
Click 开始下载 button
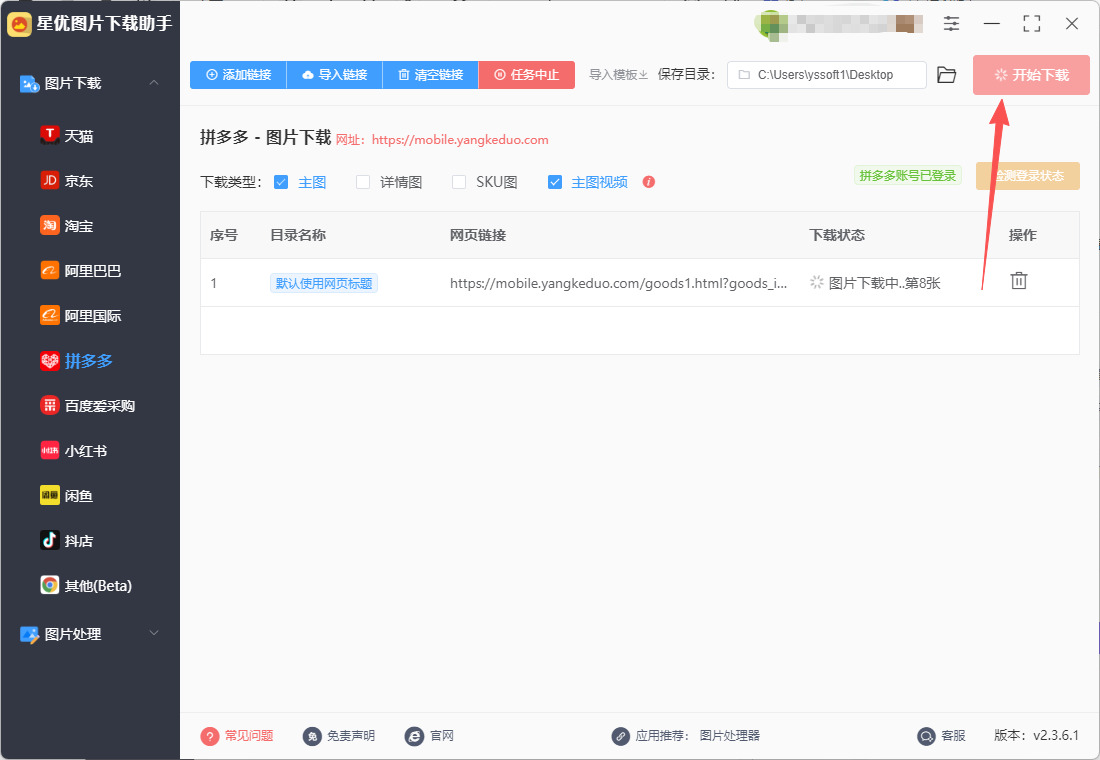(1031, 74)
